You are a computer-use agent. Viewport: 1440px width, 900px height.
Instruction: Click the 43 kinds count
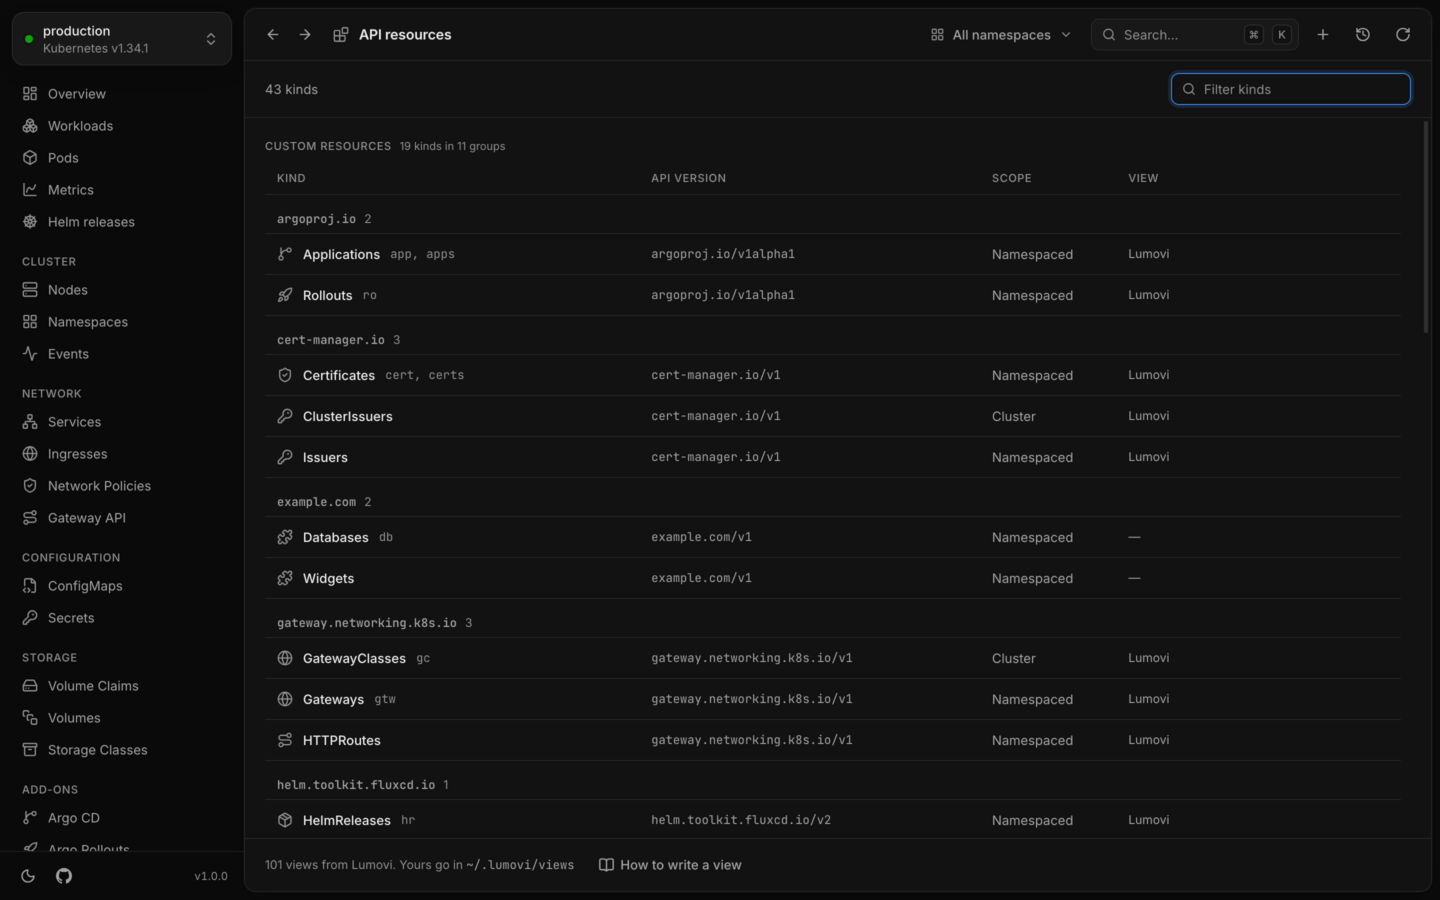tap(291, 89)
